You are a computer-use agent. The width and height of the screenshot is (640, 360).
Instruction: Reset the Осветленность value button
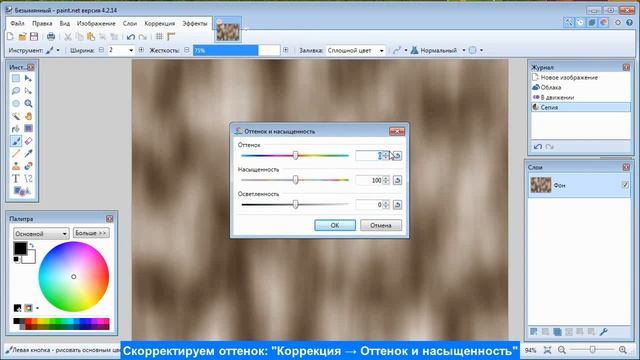(x=398, y=204)
